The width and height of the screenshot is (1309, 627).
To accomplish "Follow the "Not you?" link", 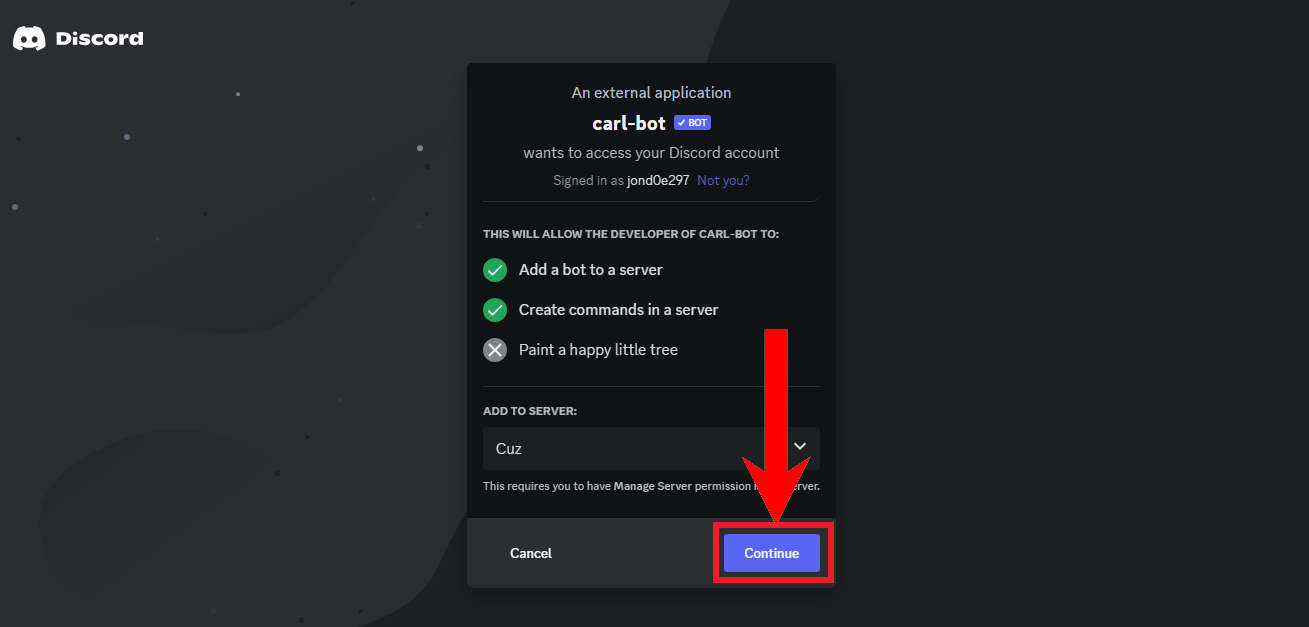I will [x=723, y=181].
